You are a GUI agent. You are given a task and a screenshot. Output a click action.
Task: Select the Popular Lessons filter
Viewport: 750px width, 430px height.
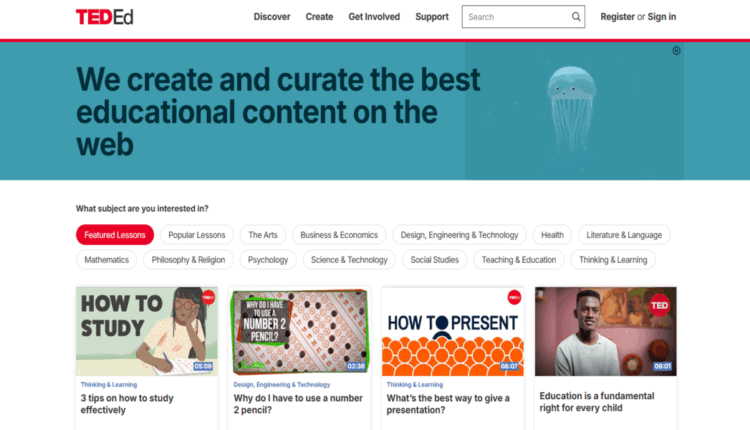point(196,235)
